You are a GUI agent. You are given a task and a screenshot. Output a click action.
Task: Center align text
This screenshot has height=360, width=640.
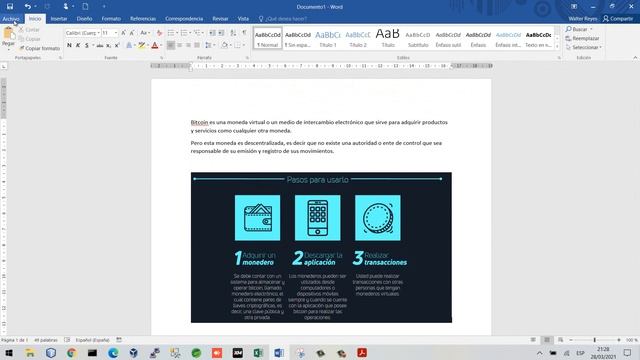180,45
